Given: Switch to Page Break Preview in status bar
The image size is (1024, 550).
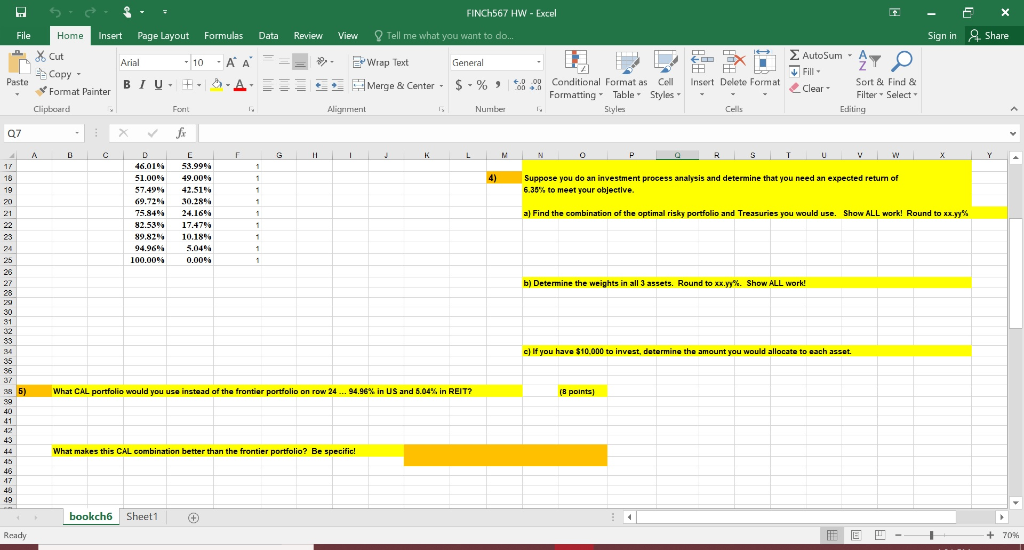Looking at the screenshot, I should [x=879, y=536].
